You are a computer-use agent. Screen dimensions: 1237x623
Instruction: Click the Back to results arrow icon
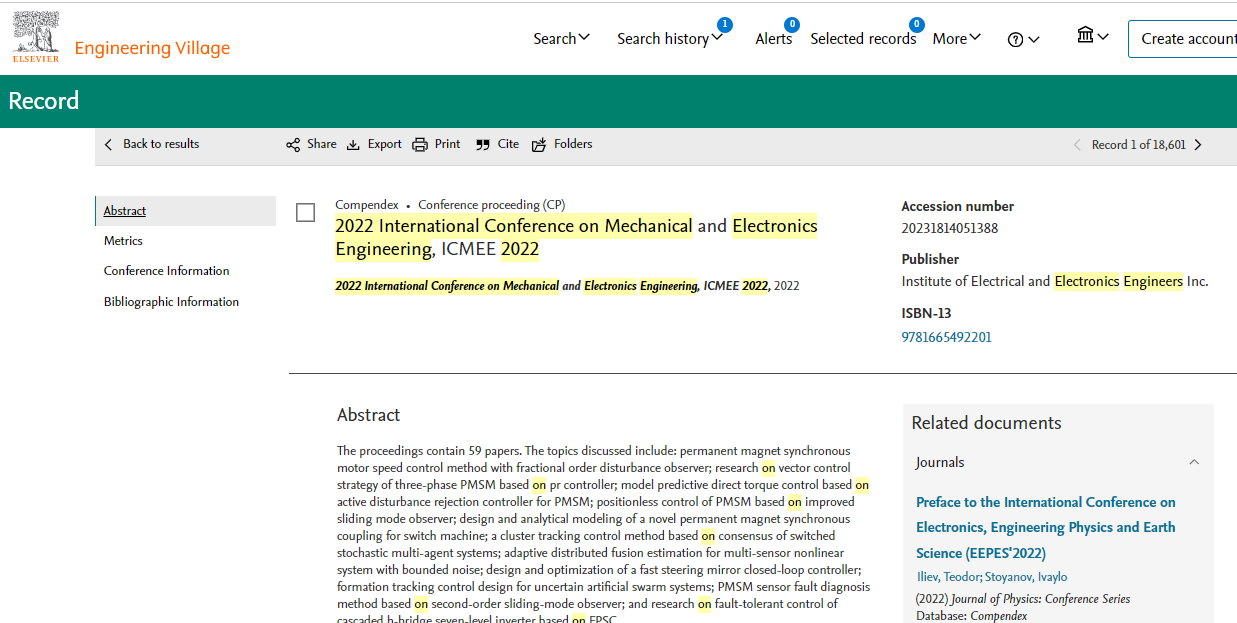coord(109,144)
